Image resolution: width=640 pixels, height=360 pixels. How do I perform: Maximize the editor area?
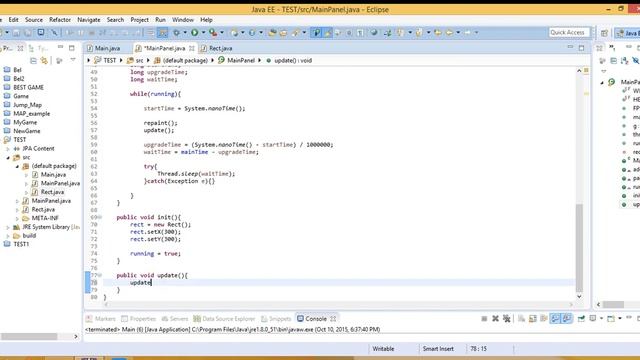click(x=581, y=48)
